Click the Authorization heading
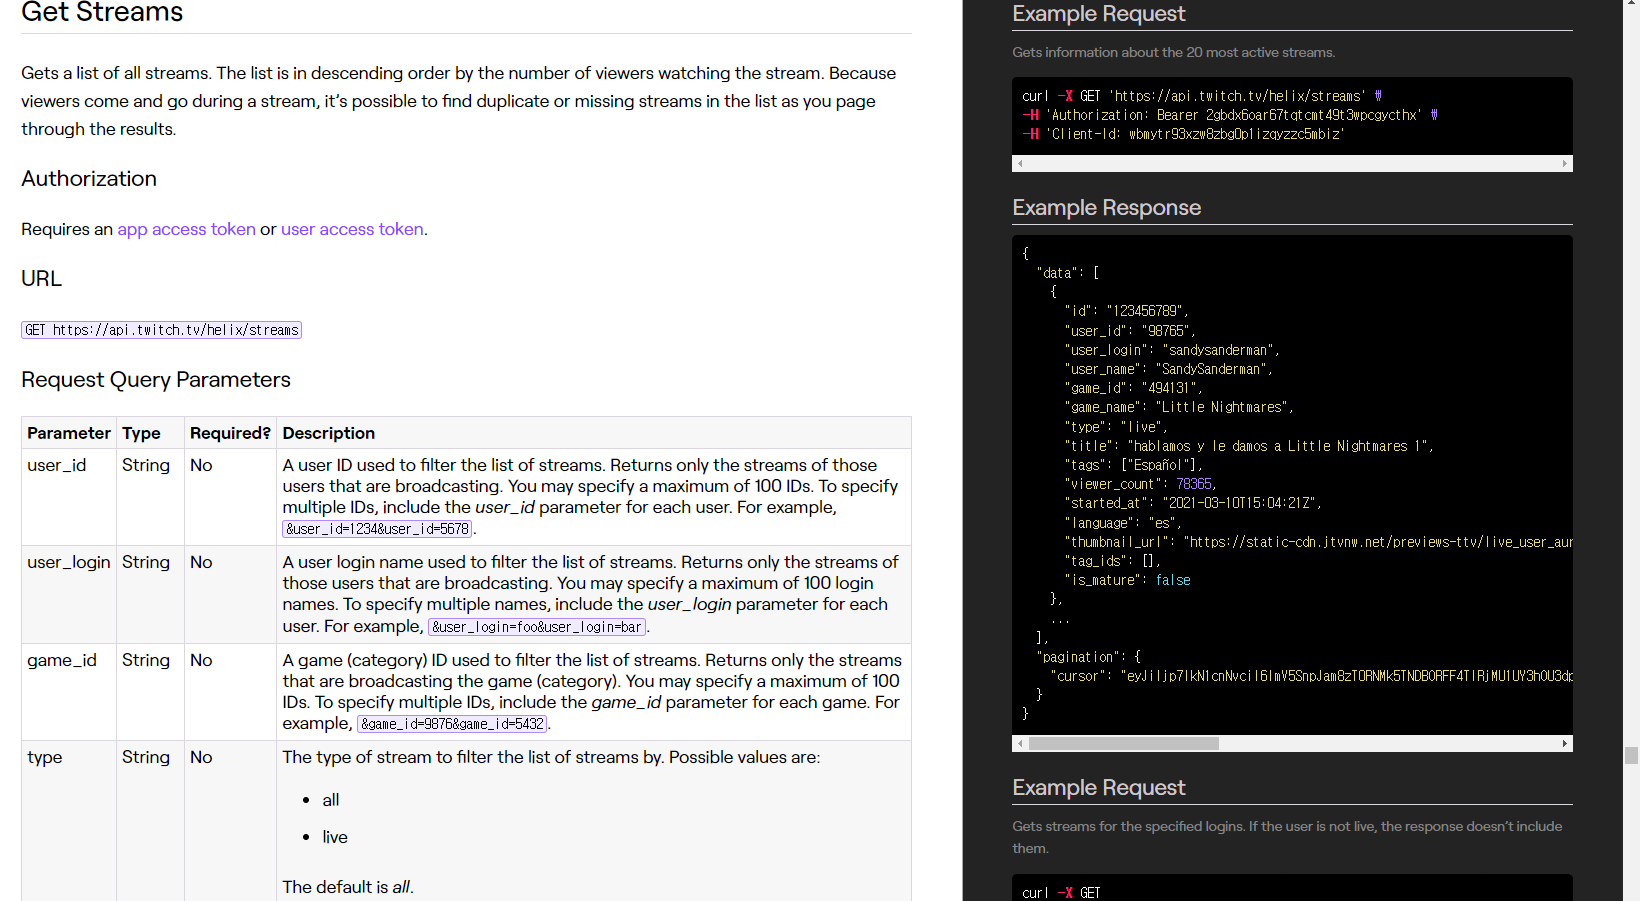The height and width of the screenshot is (901, 1640). 89,178
